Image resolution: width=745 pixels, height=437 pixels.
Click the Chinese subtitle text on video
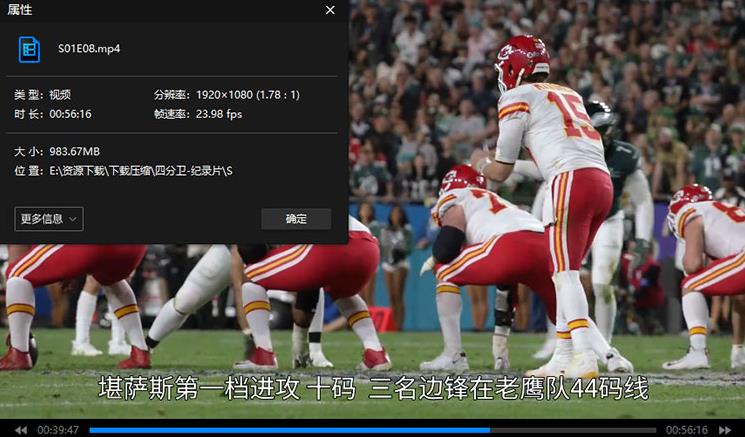372,388
